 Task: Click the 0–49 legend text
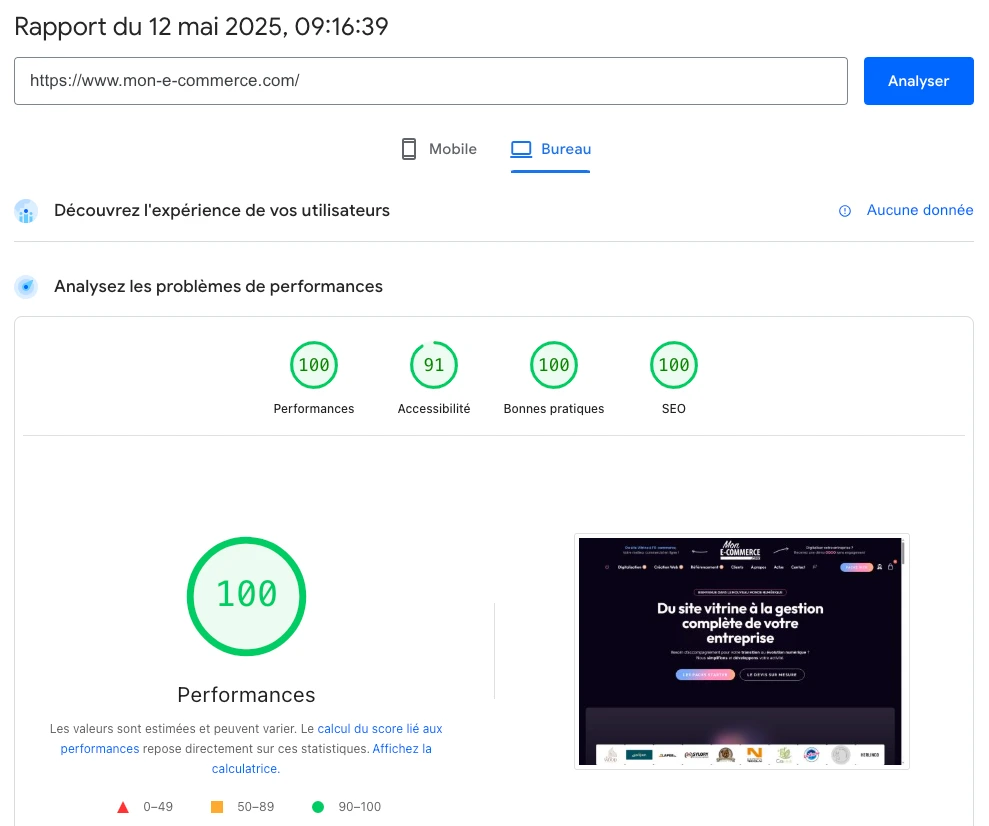pos(158,806)
